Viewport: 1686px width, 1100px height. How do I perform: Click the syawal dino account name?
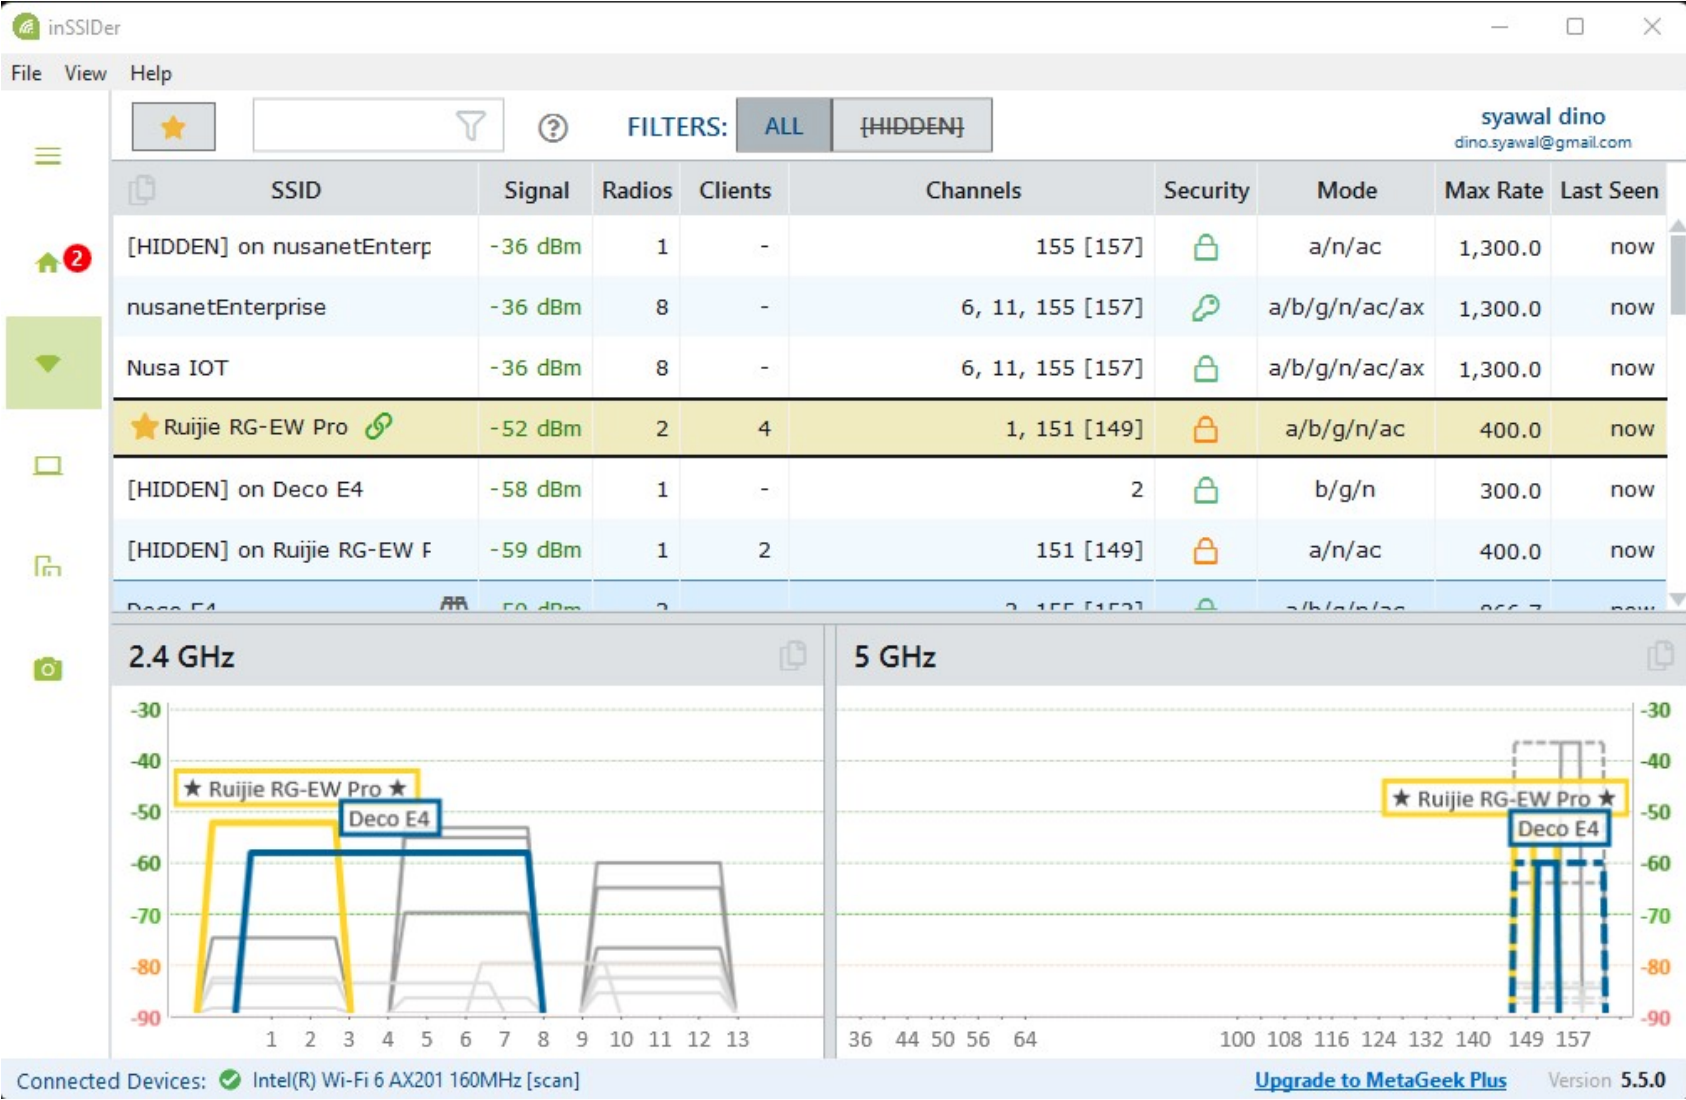pyautogui.click(x=1543, y=116)
